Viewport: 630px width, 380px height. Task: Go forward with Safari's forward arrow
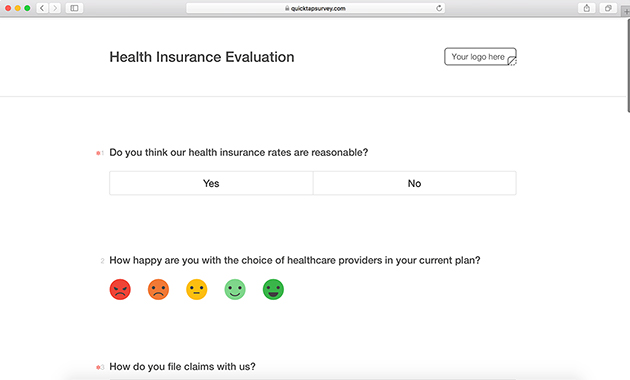pyautogui.click(x=55, y=8)
